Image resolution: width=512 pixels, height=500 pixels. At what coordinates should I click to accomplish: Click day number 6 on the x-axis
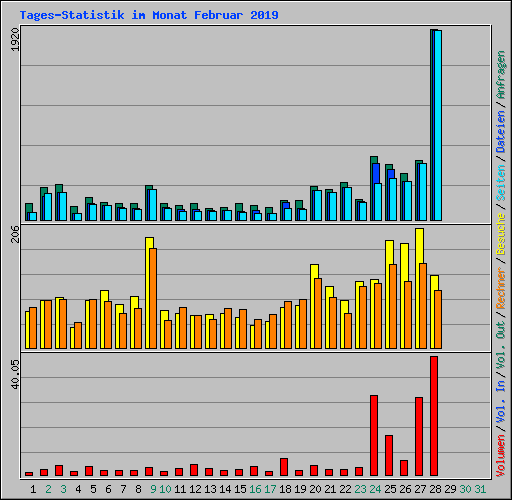click(x=108, y=489)
